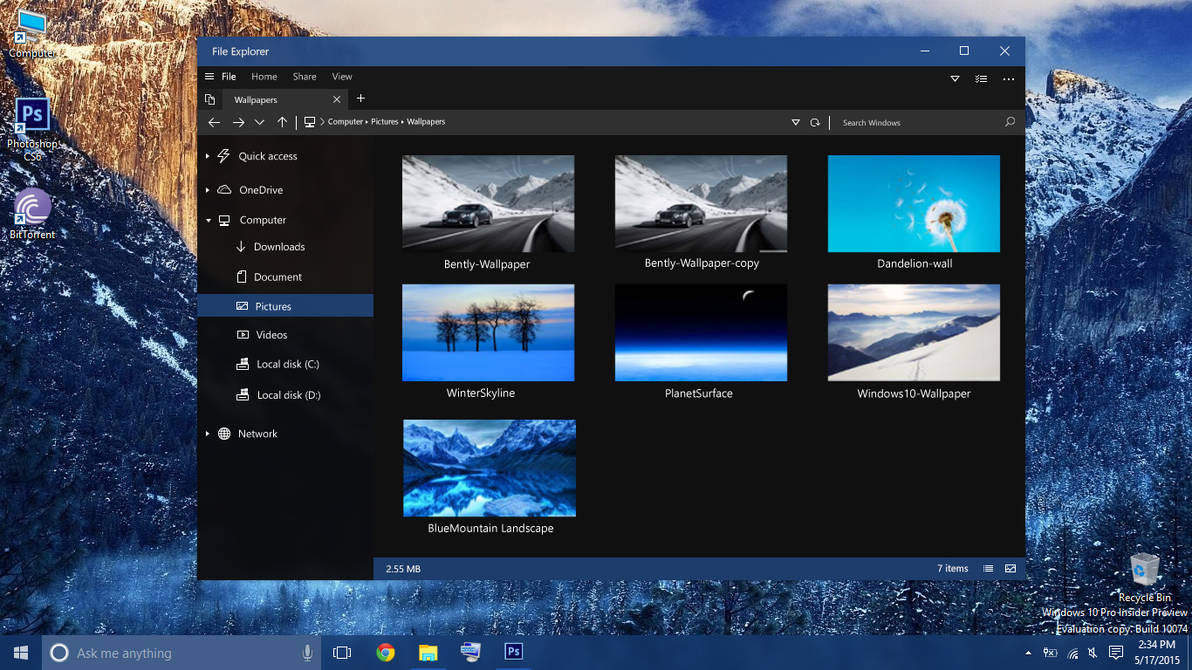Expand the Quick access section
The image size is (1192, 670).
pyautogui.click(x=209, y=156)
